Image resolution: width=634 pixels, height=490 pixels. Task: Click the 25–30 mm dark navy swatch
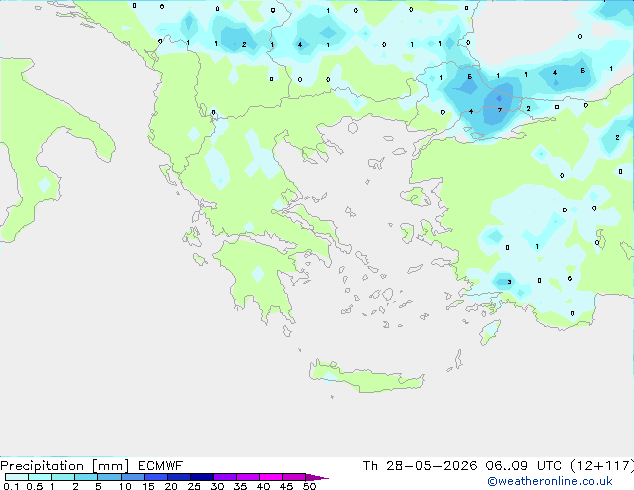pyautogui.click(x=202, y=477)
